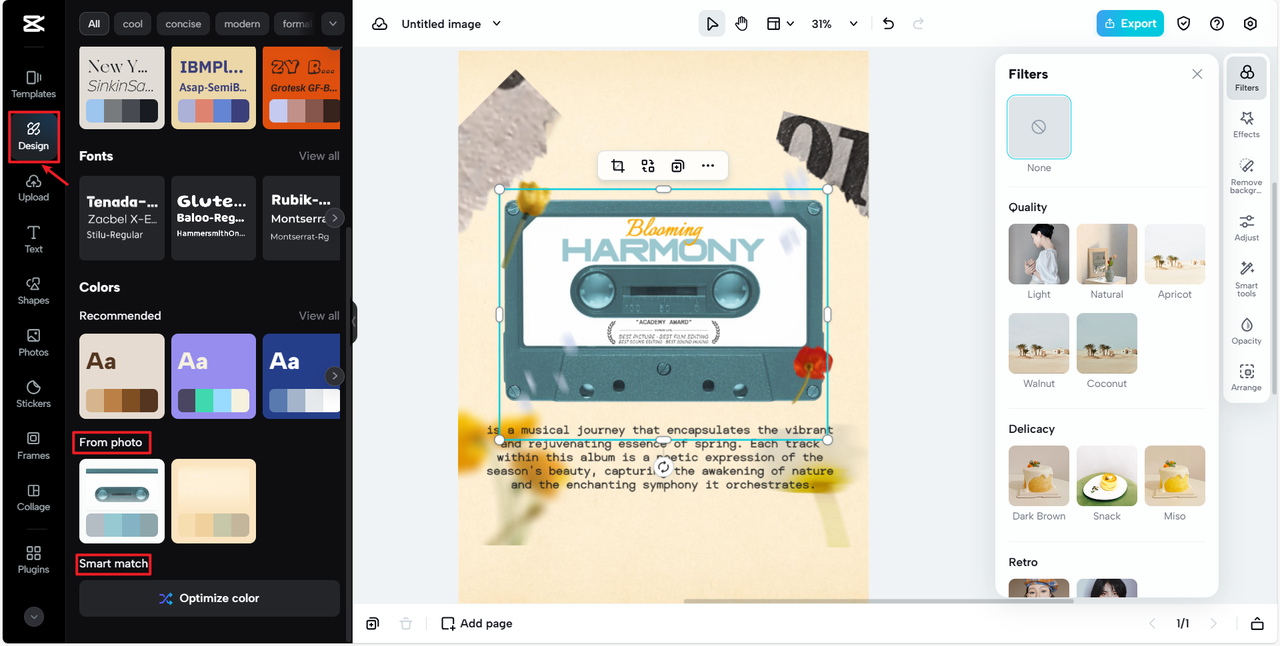Select the cool style filter tag
This screenshot has height=646, width=1280.
pos(133,24)
